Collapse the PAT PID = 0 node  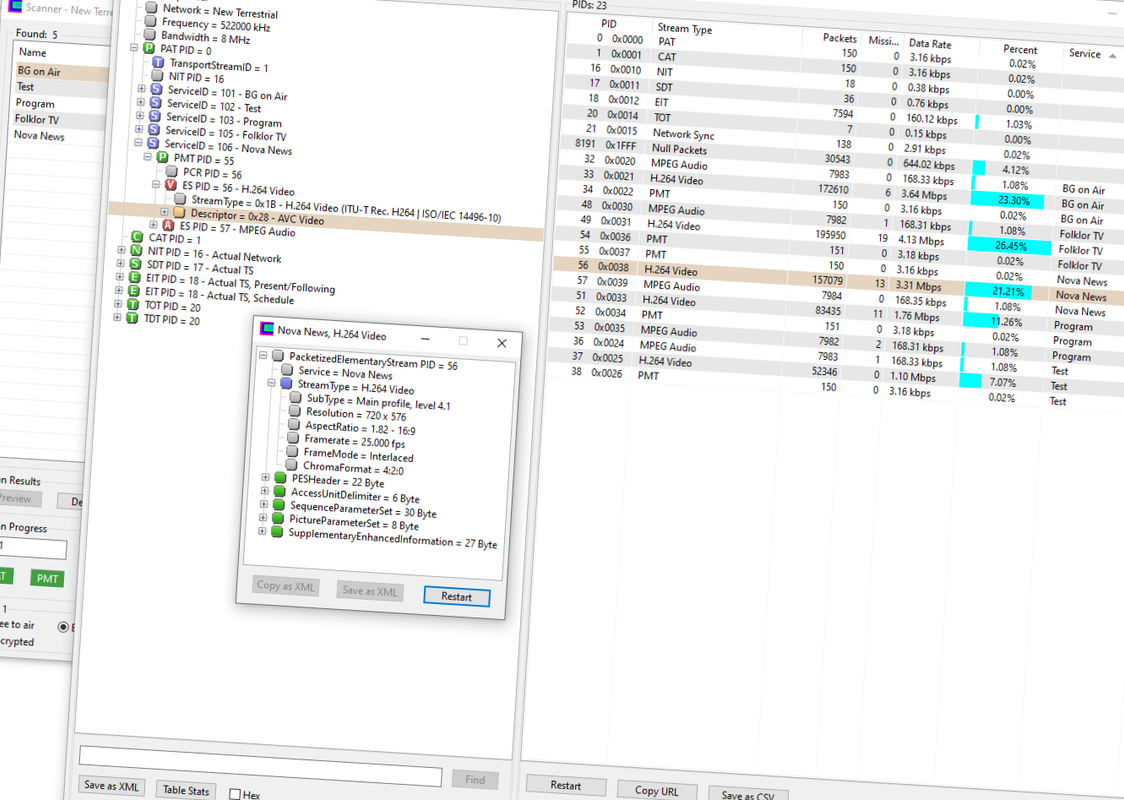[134, 47]
